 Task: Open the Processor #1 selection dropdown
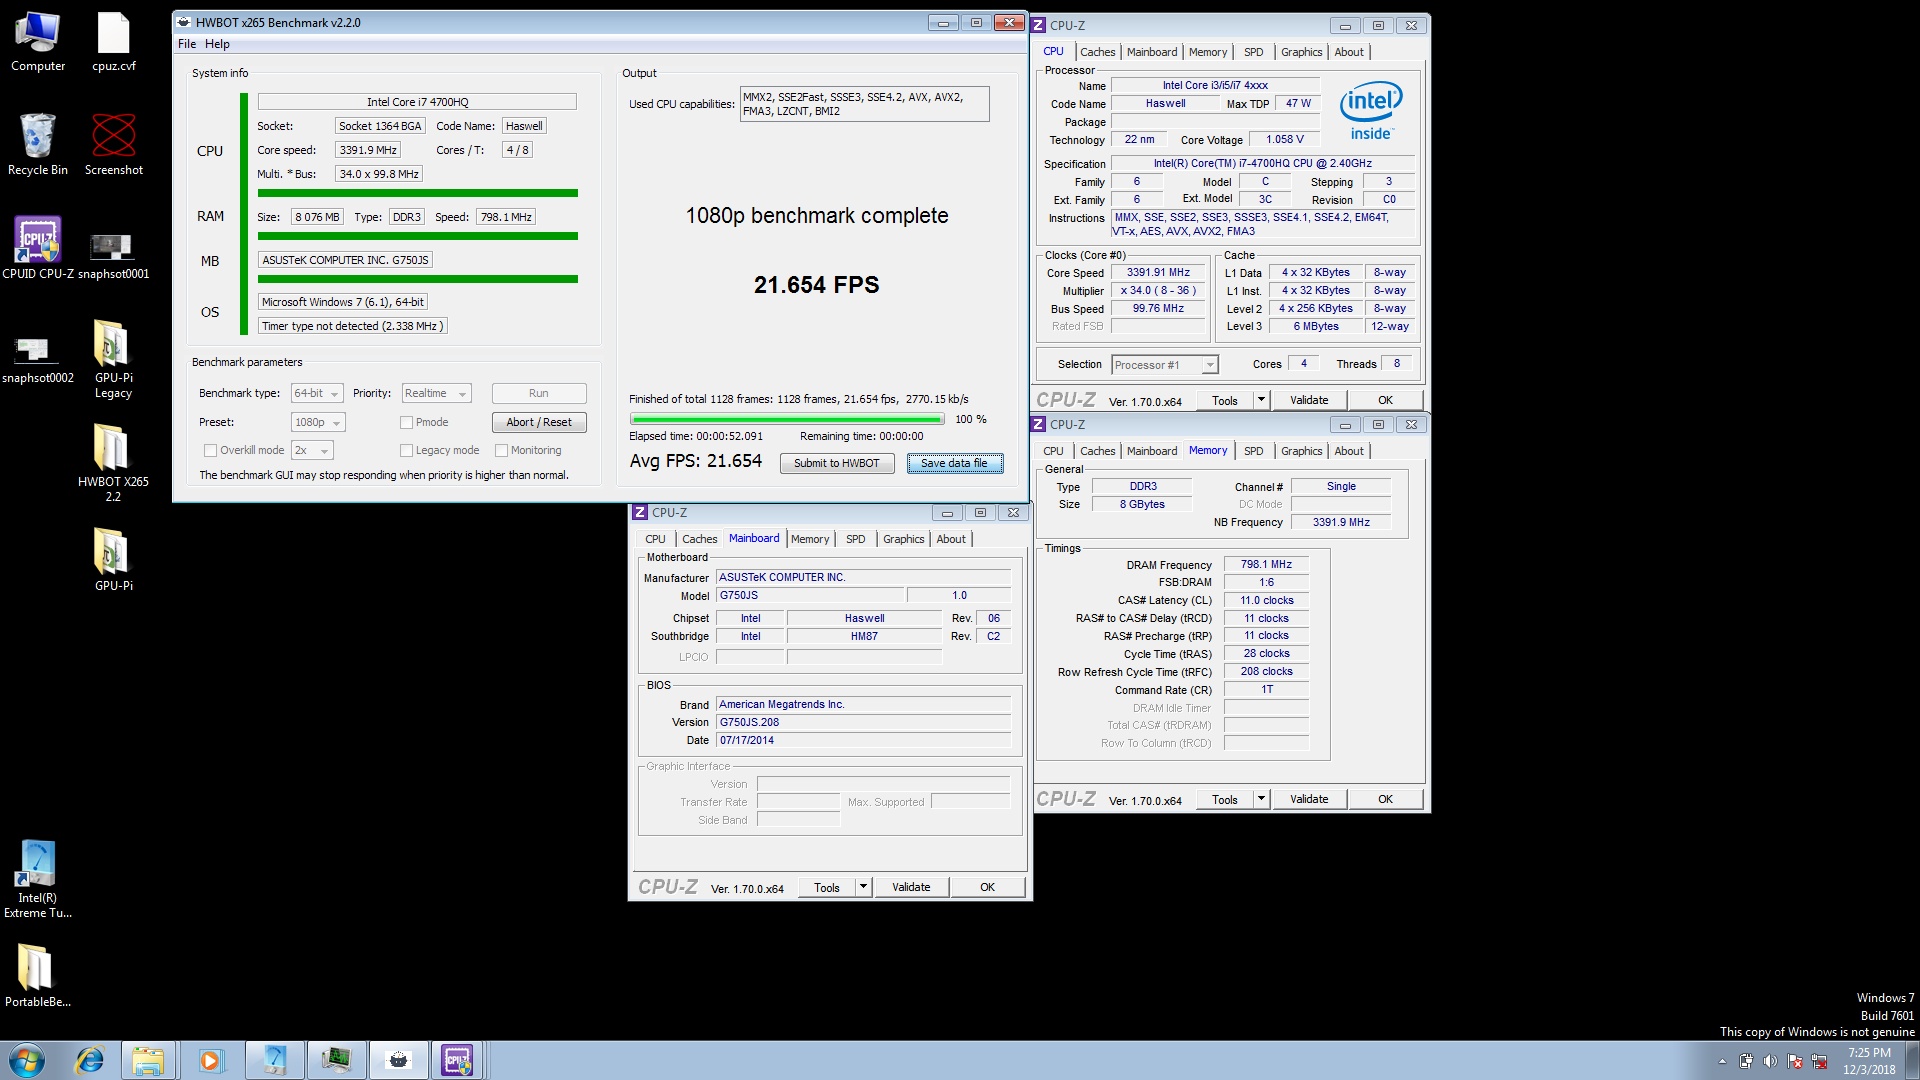(x=1165, y=364)
